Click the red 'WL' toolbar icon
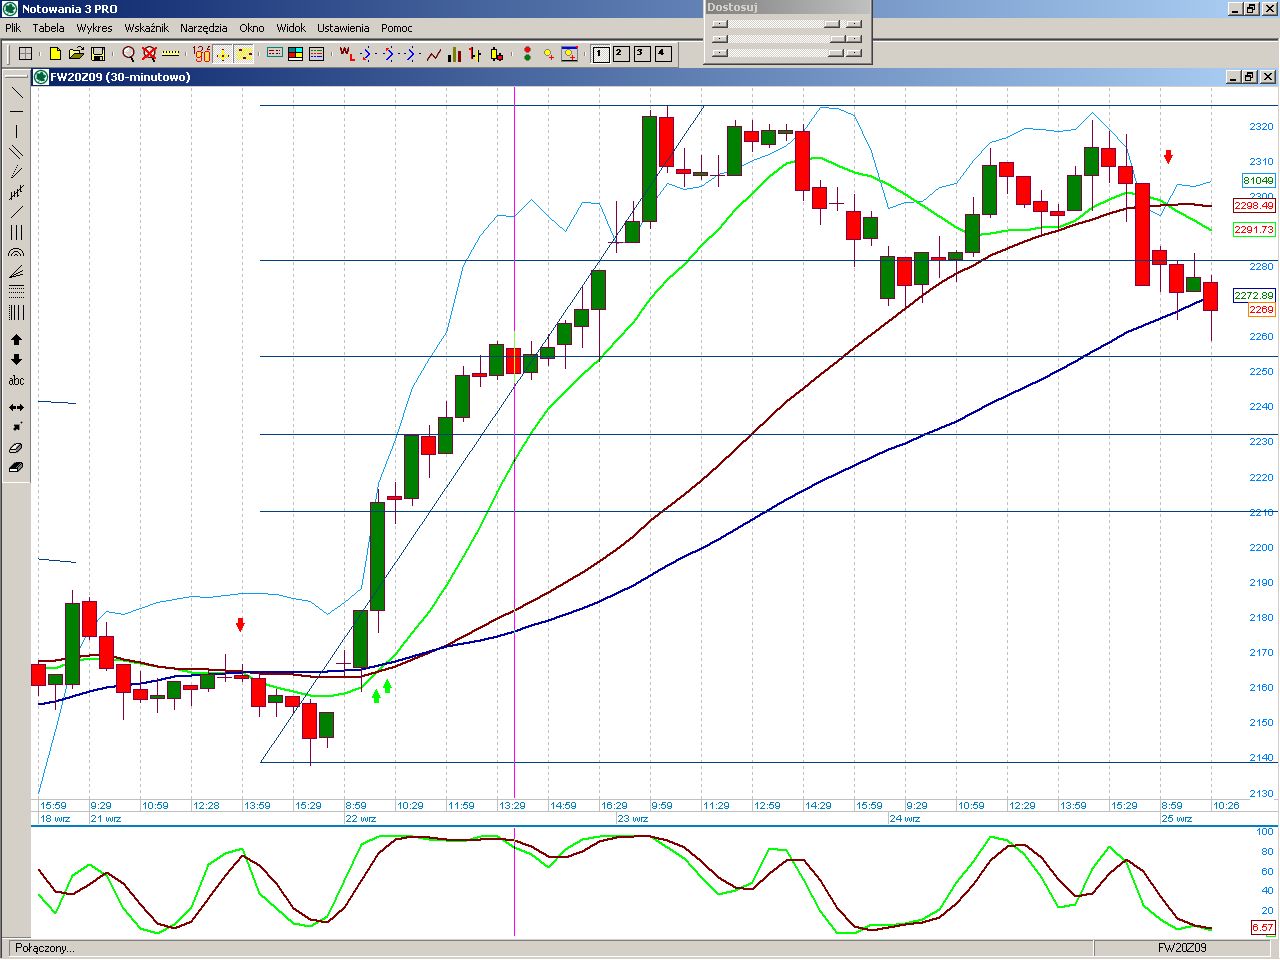This screenshot has height=960, width=1280. click(x=346, y=54)
